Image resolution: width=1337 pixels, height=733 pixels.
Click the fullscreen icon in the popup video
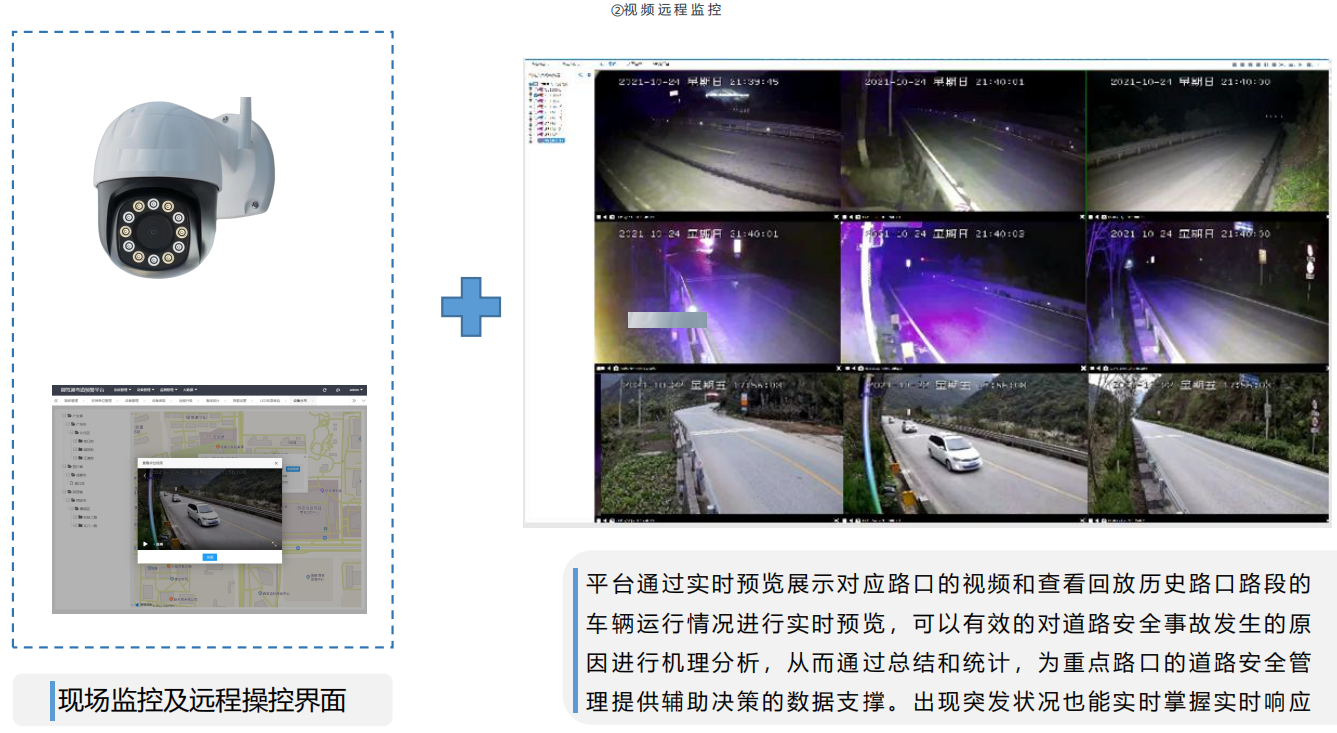point(274,544)
